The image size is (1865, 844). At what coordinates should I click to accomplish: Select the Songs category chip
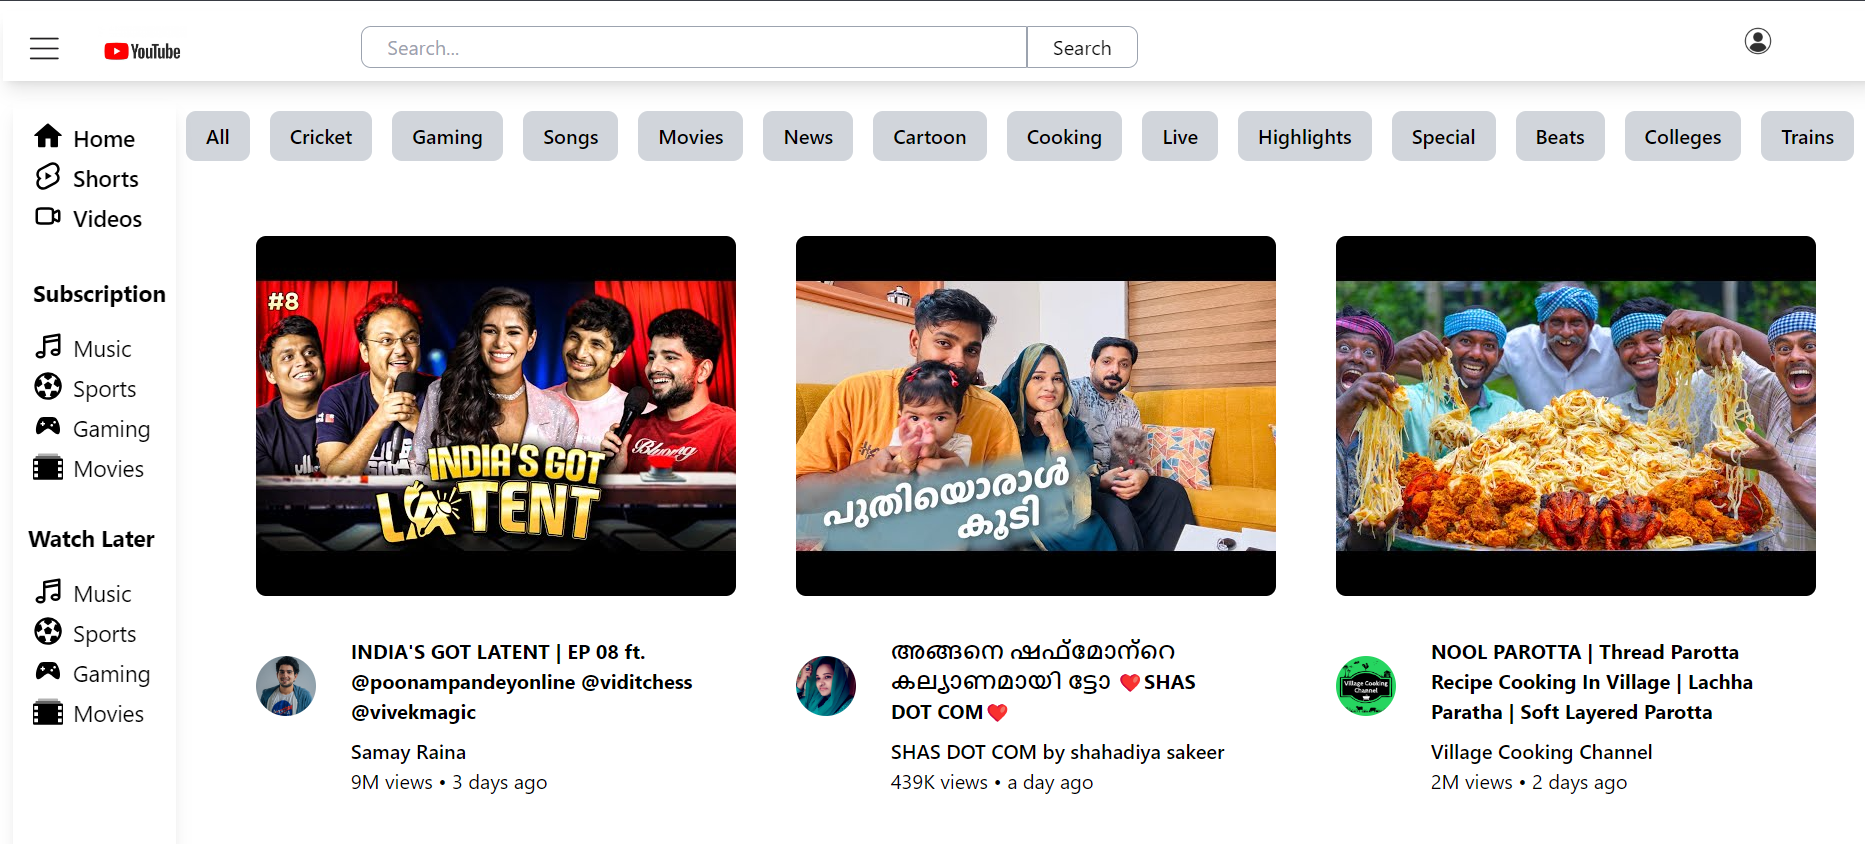[570, 136]
